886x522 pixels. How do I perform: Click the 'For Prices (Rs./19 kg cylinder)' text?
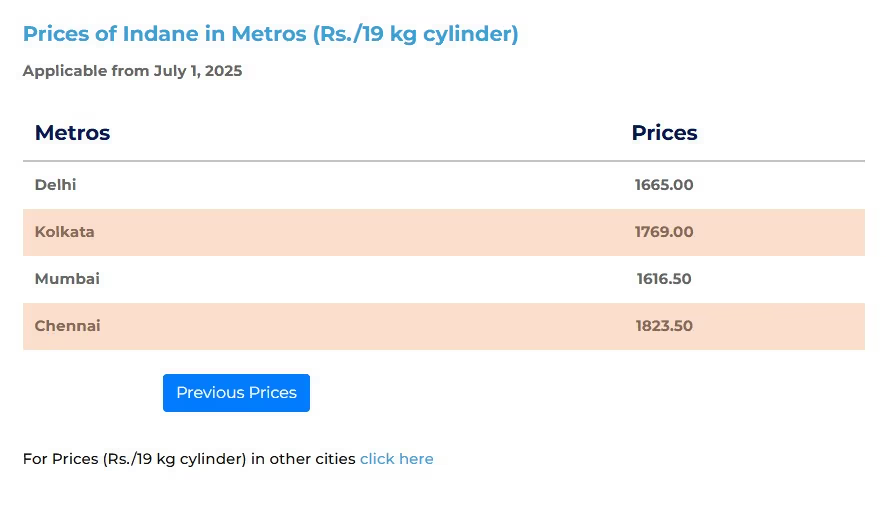point(134,459)
